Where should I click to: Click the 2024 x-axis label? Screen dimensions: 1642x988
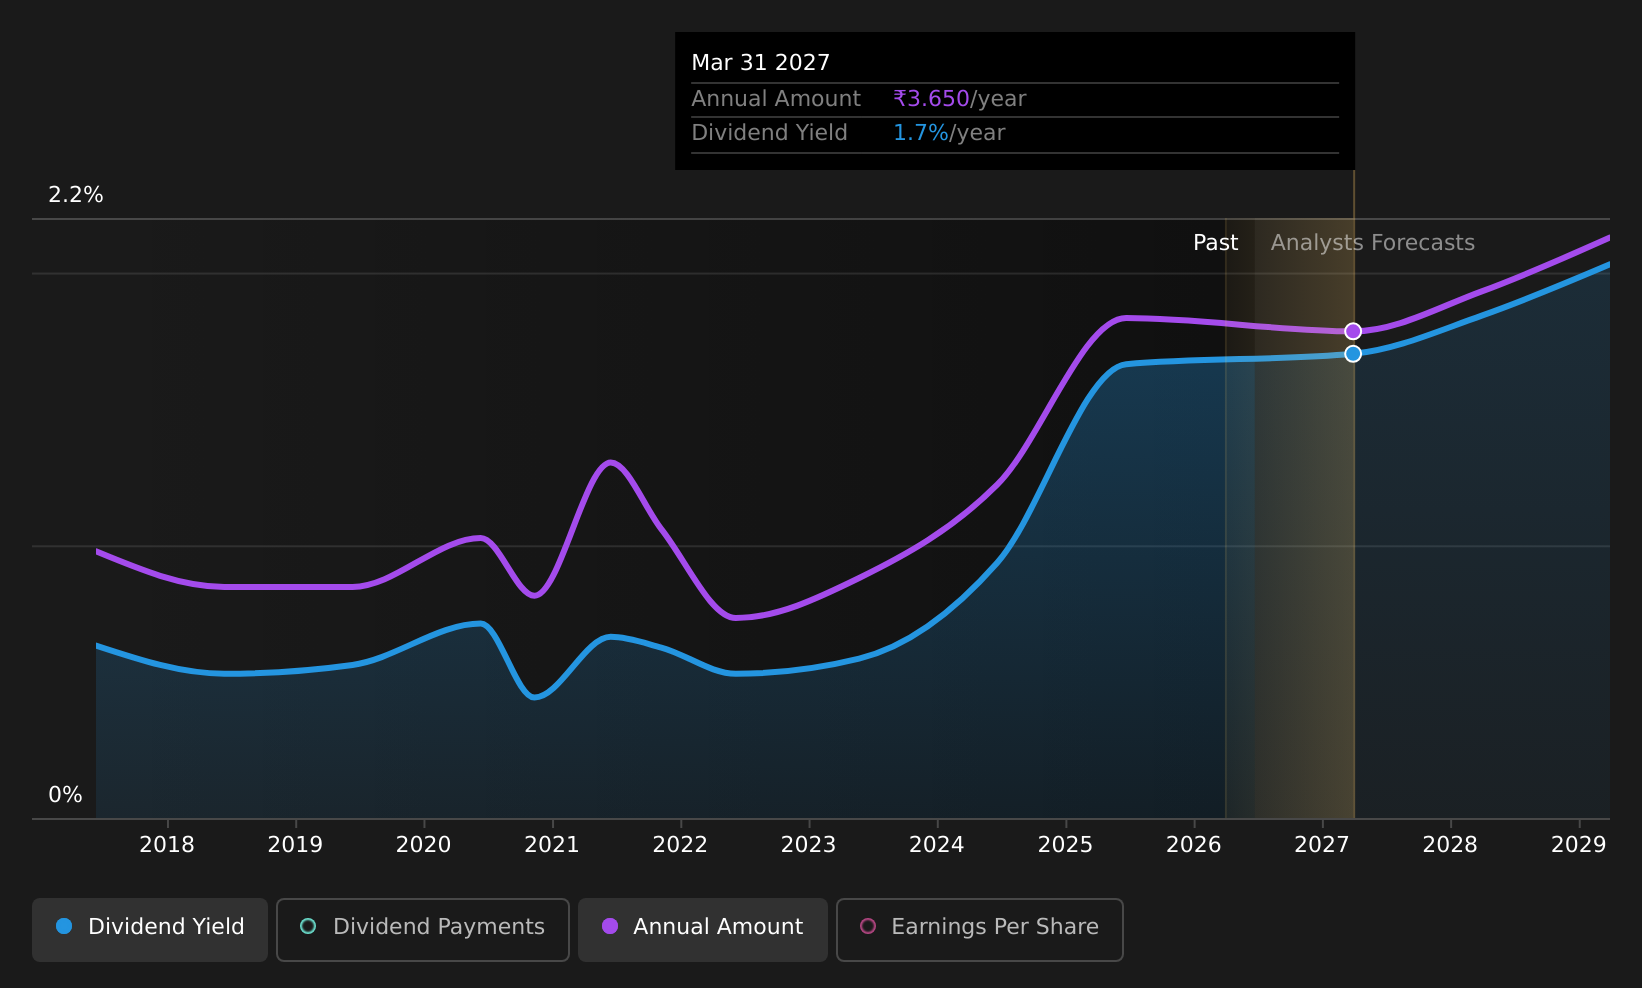937,845
